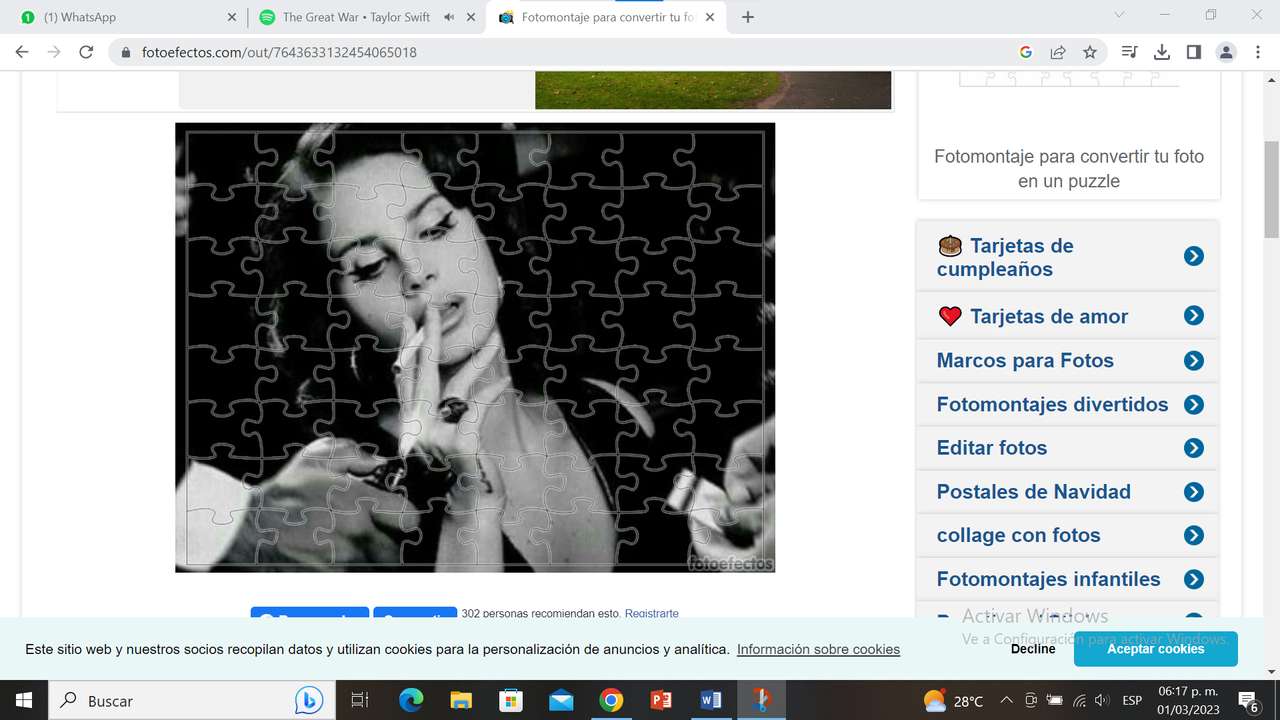Click arrow next to collage con fotos
This screenshot has height=720, width=1280.
(x=1193, y=535)
